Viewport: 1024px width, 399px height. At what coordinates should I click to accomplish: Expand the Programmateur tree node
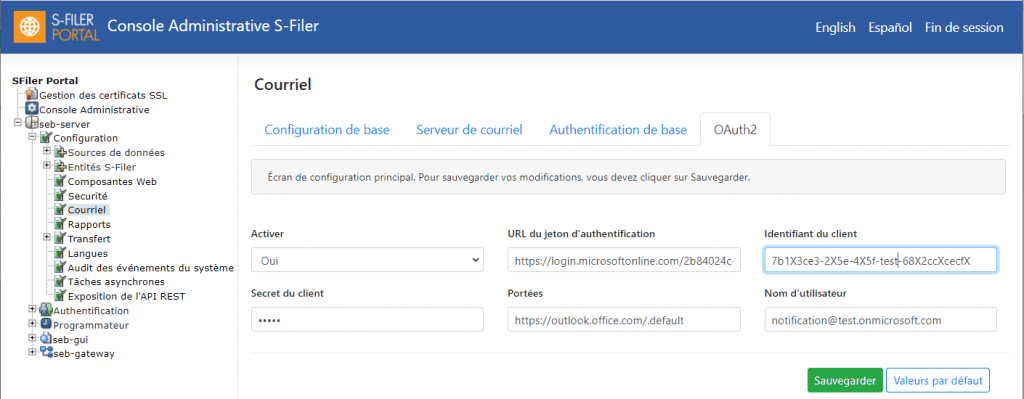click(32, 323)
